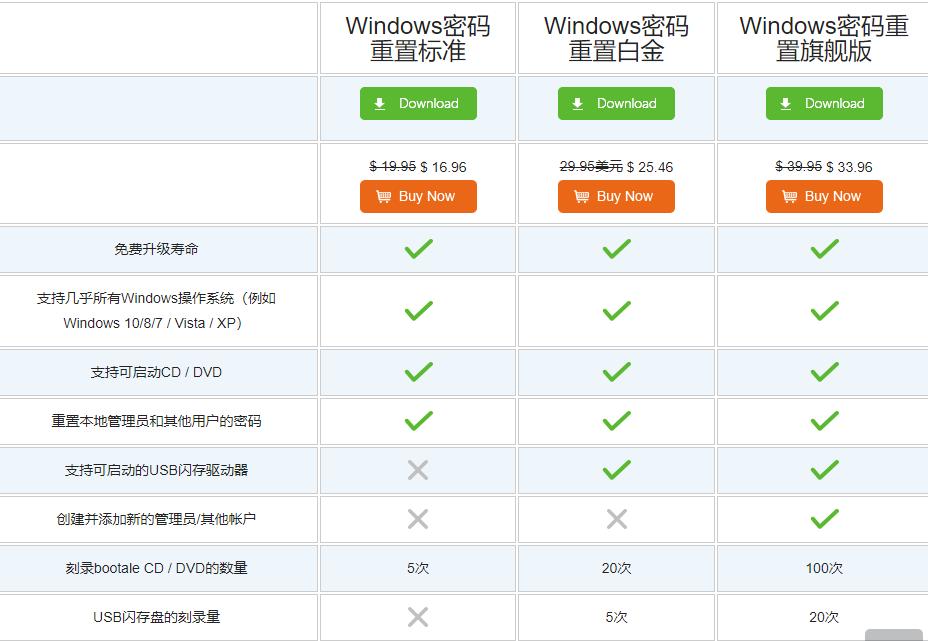
Task: Click the $ 16.96 discounted price
Action: coord(443,168)
